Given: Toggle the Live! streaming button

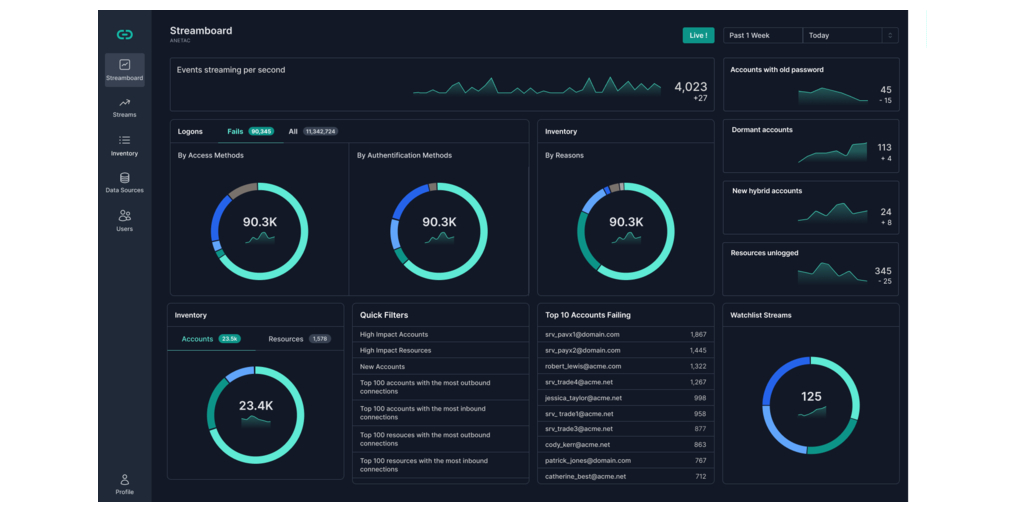Looking at the screenshot, I should [x=698, y=35].
